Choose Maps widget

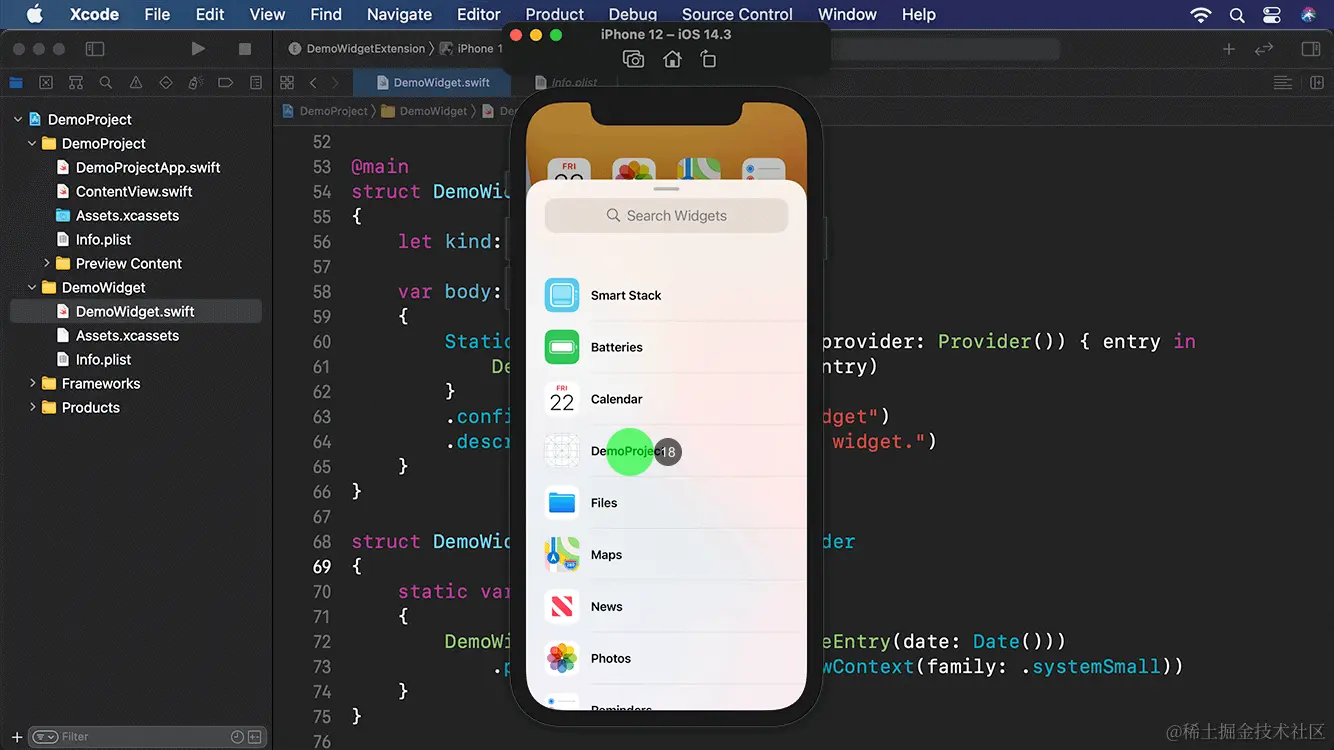coord(666,555)
